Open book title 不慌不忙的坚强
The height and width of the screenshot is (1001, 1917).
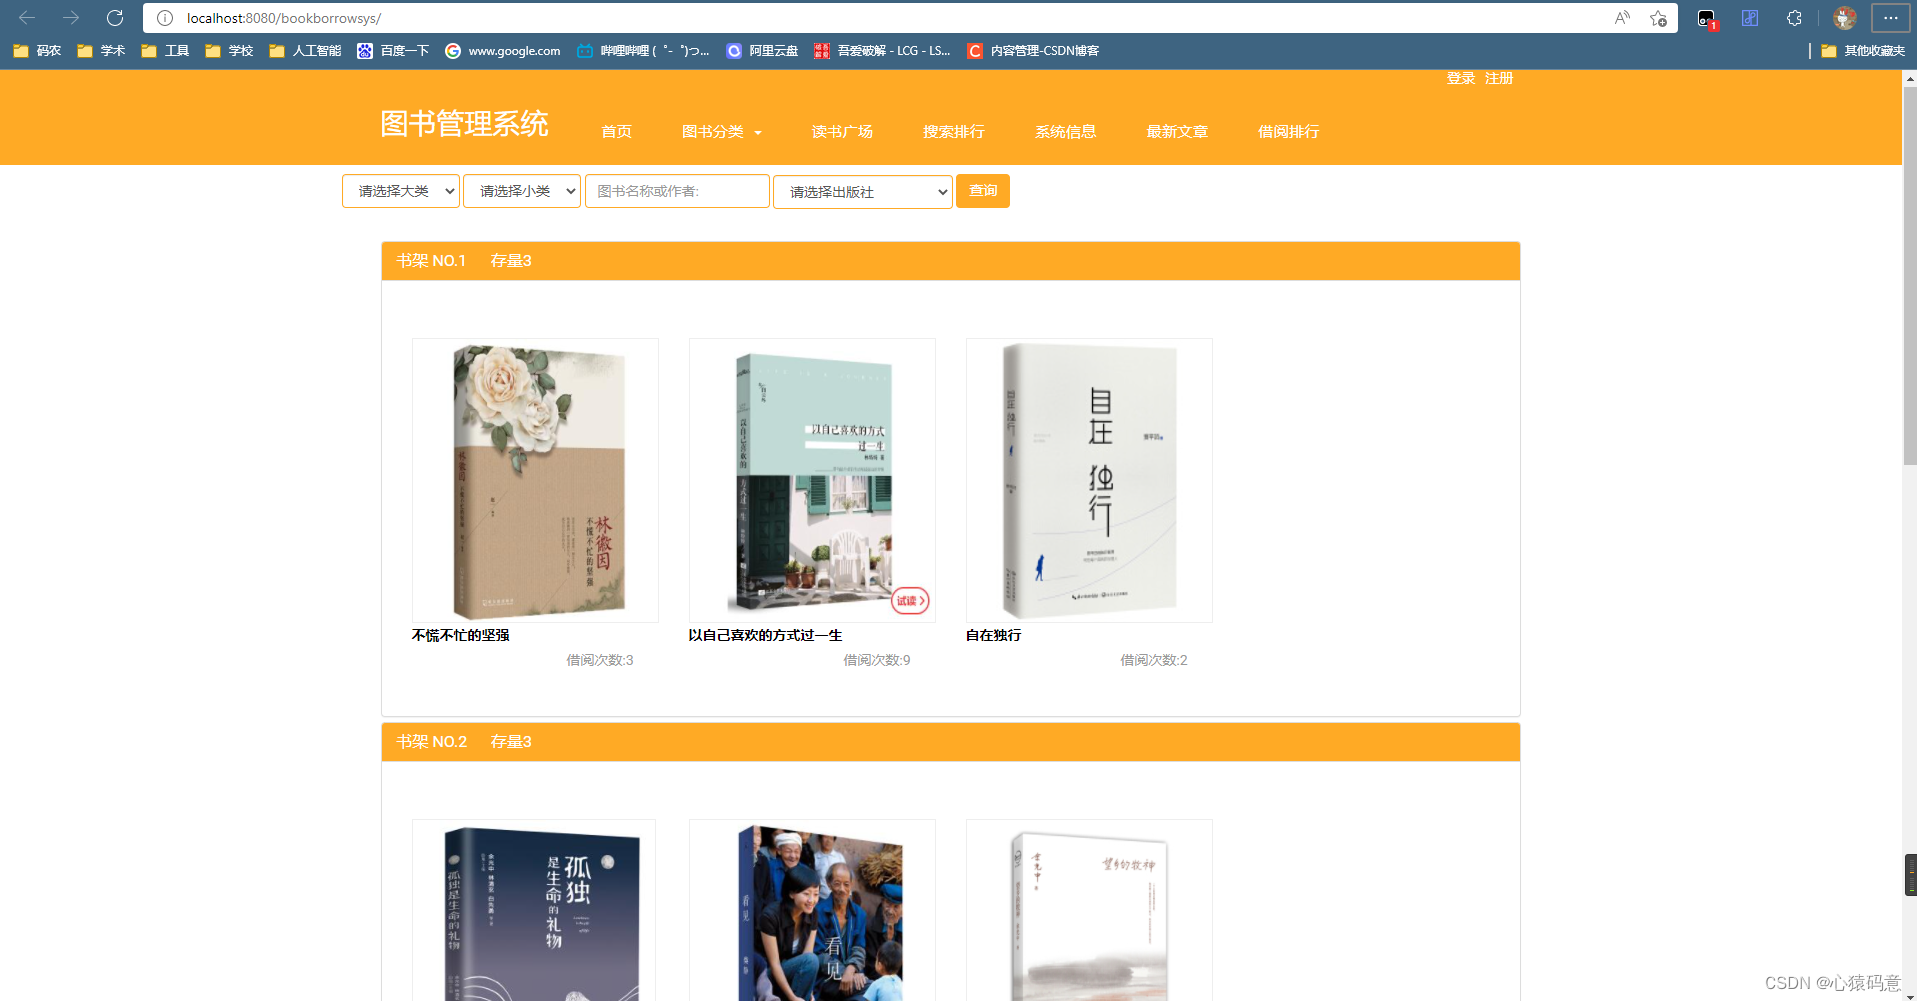coord(461,635)
